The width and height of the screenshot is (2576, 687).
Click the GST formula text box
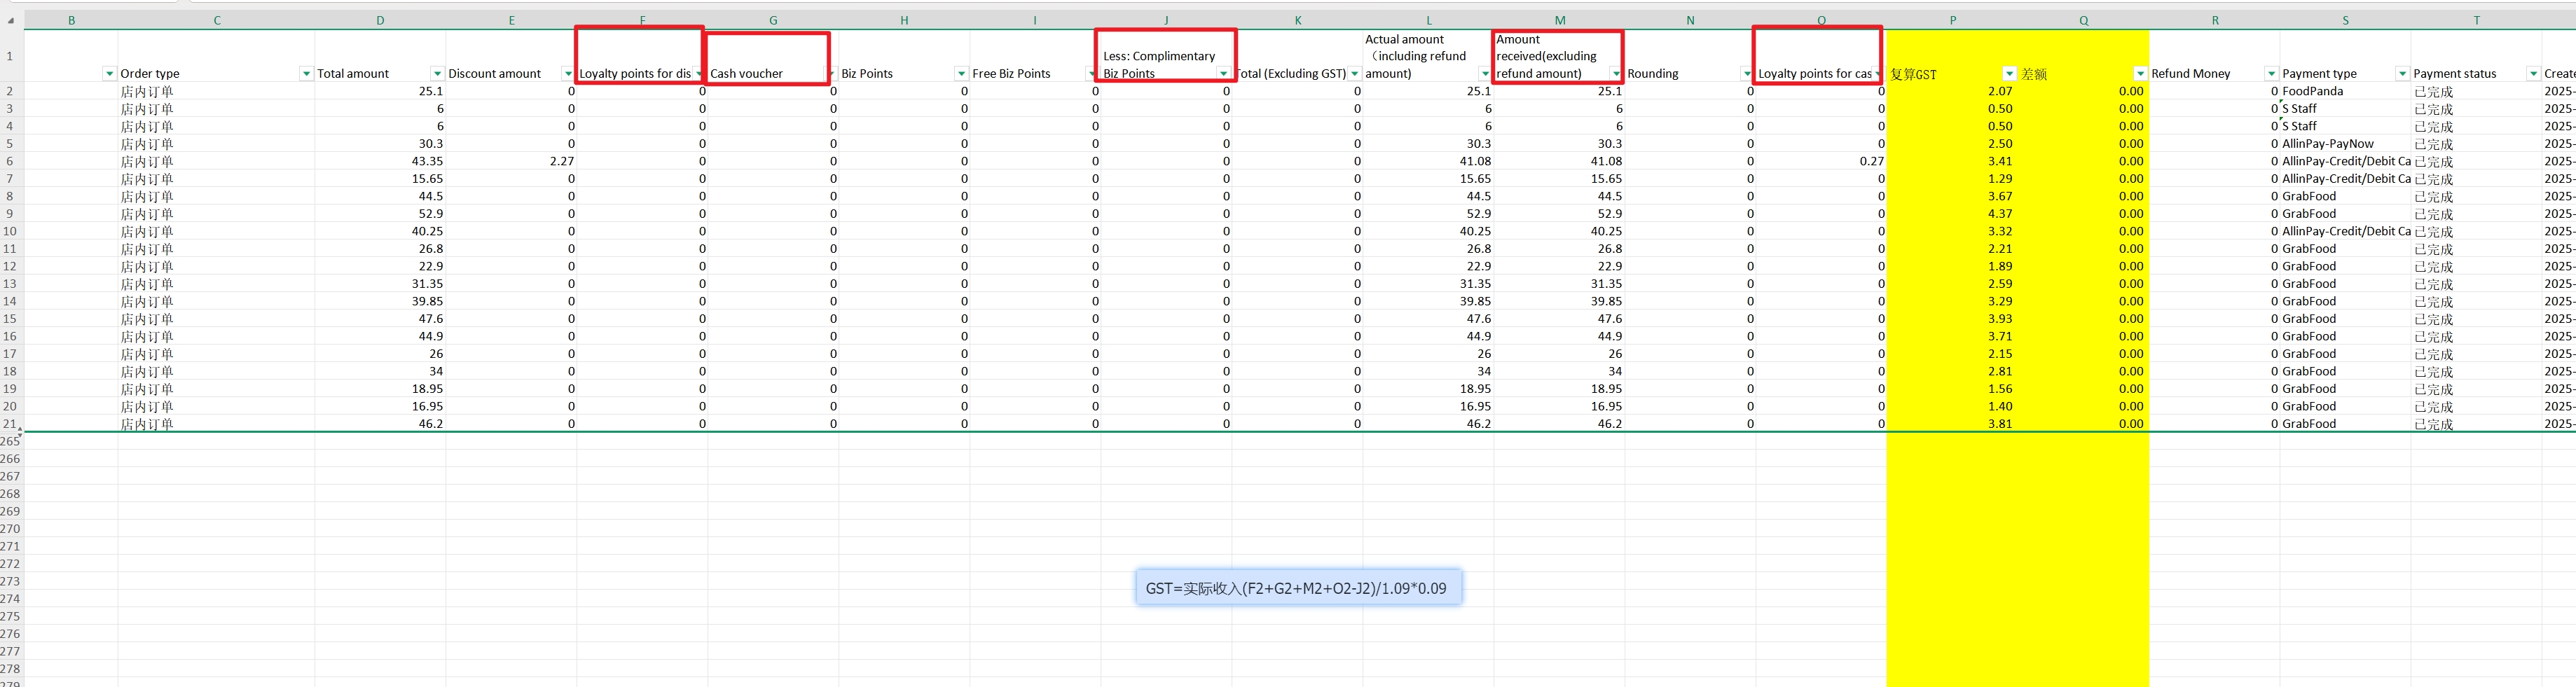point(1297,588)
